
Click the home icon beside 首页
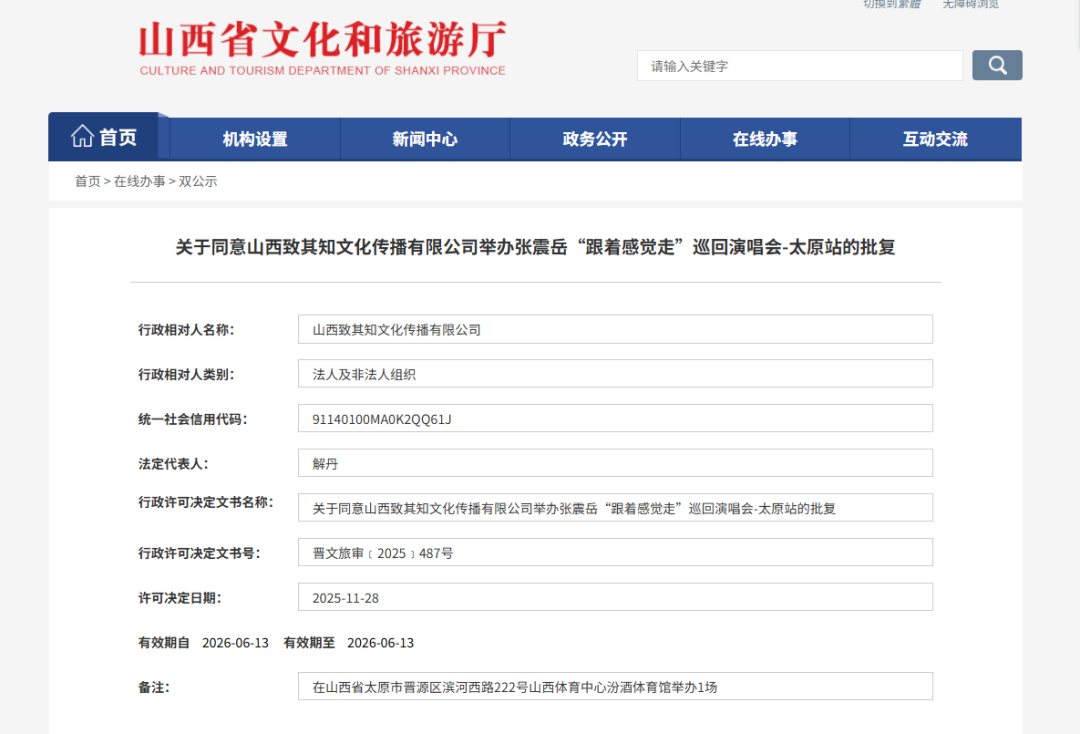coord(83,135)
